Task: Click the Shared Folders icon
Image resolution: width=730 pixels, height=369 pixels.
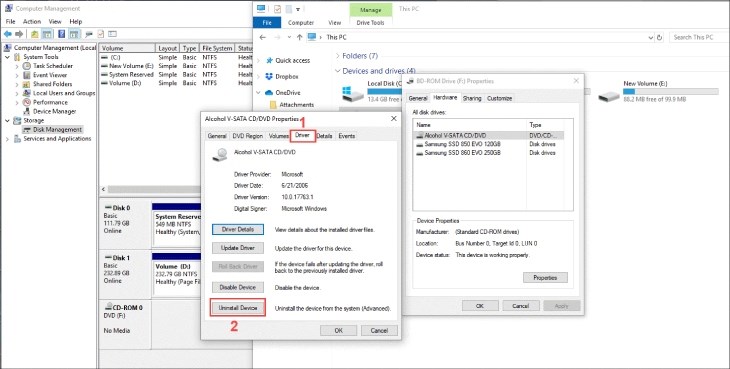Action: [27, 84]
